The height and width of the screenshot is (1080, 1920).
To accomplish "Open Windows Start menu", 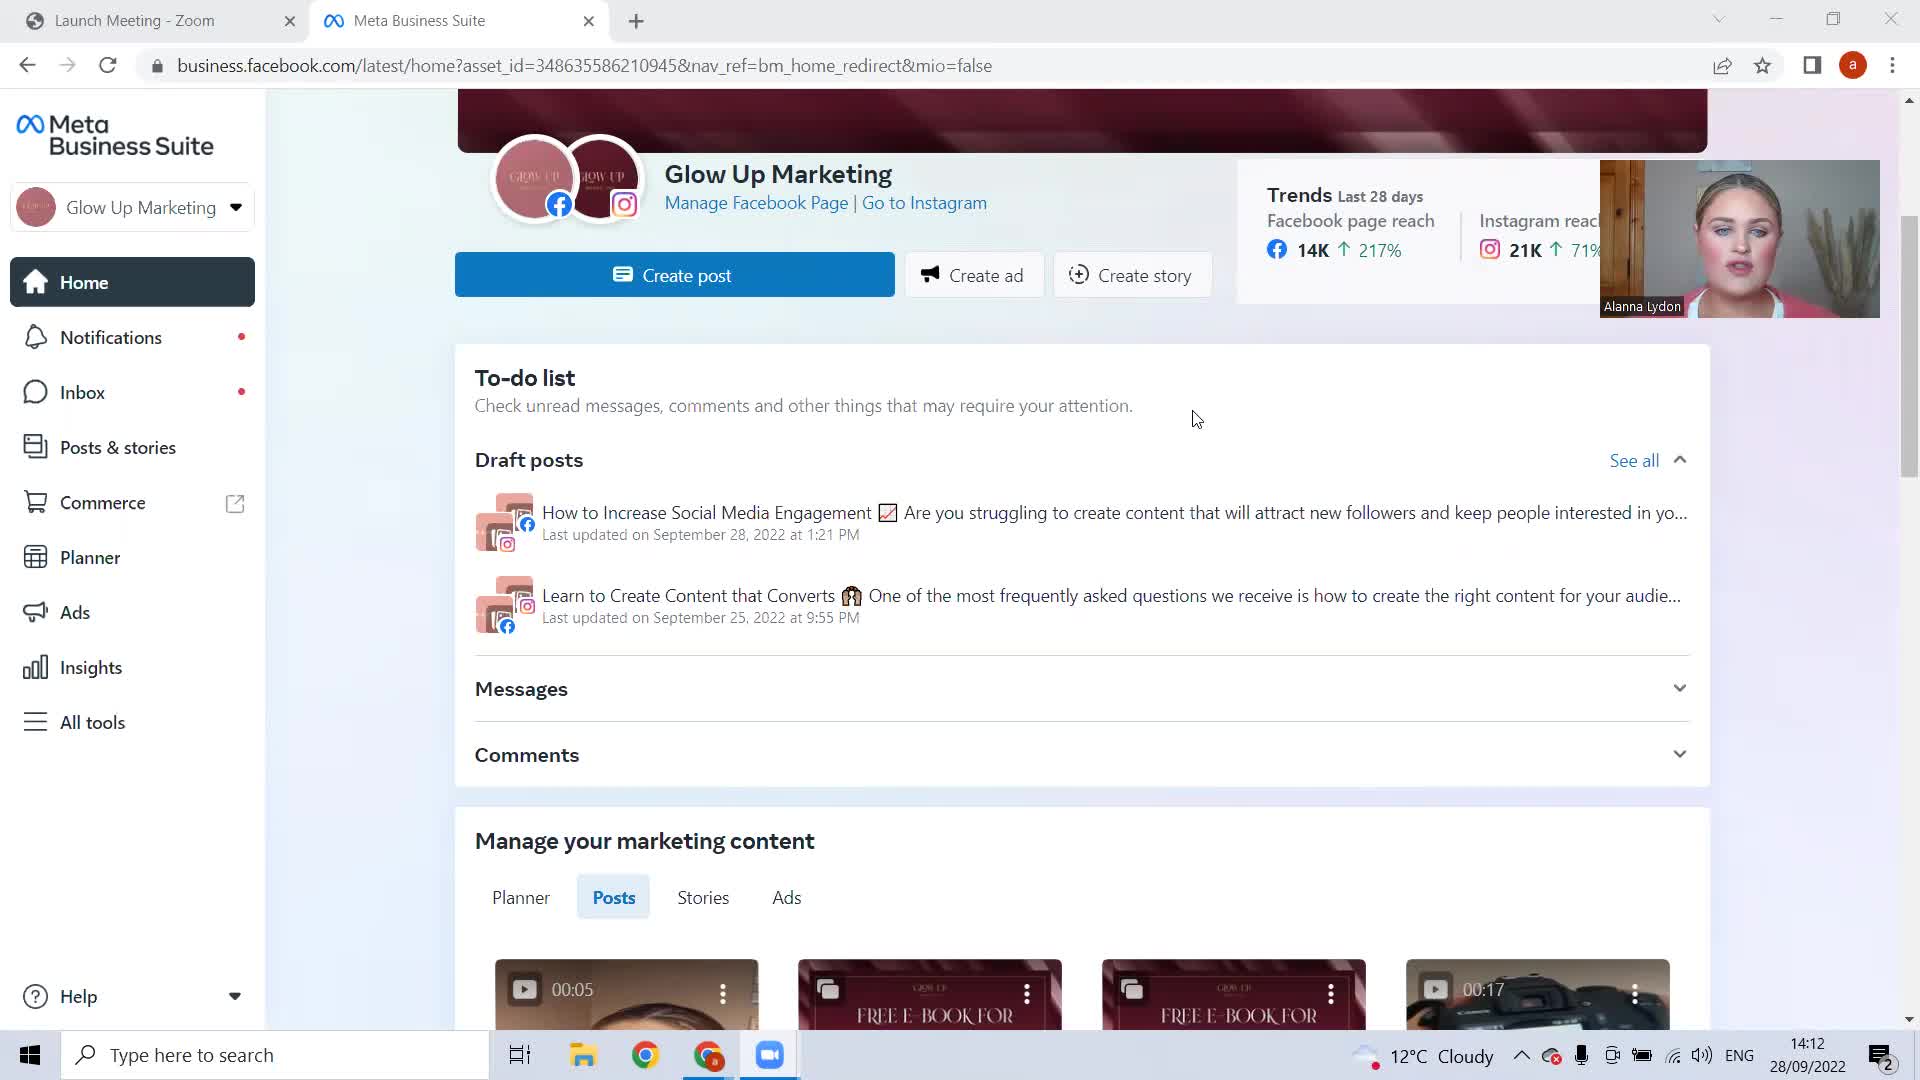I will (x=30, y=1055).
